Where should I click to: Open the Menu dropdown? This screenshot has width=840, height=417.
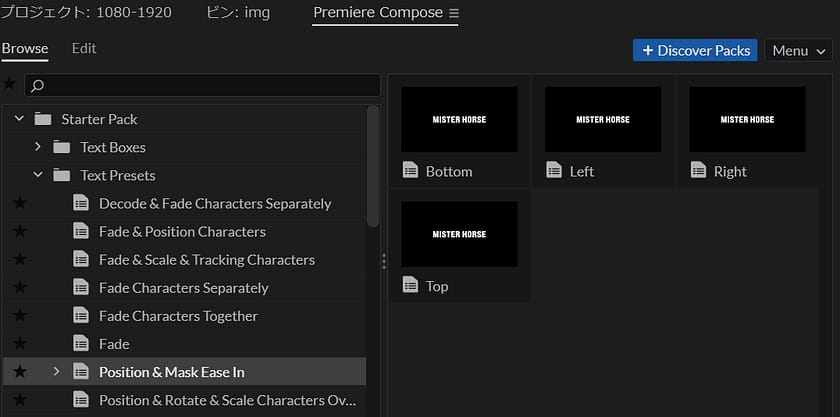pyautogui.click(x=798, y=50)
